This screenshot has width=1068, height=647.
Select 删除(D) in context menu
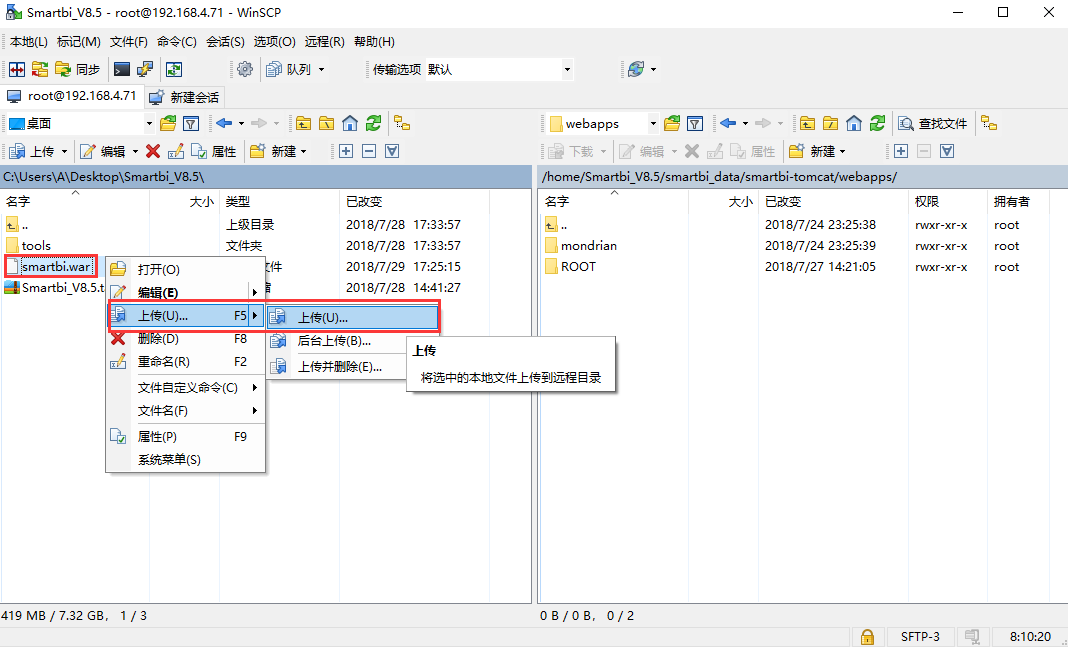tap(185, 338)
